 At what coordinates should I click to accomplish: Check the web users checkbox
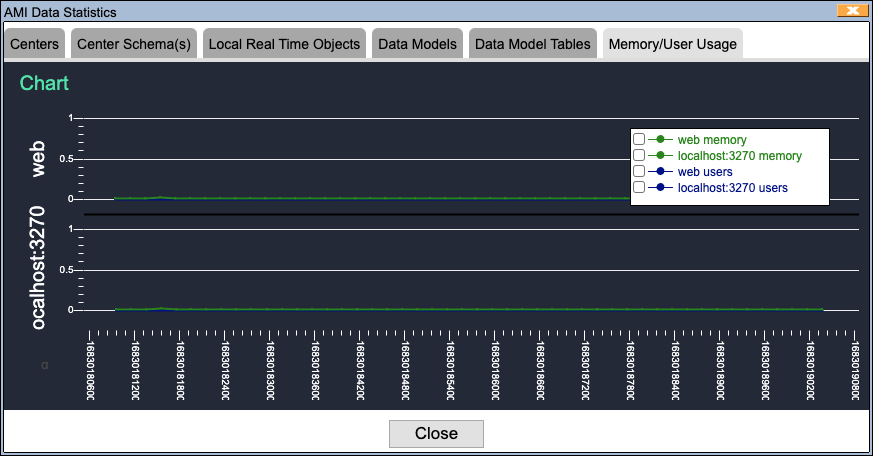pyautogui.click(x=639, y=172)
